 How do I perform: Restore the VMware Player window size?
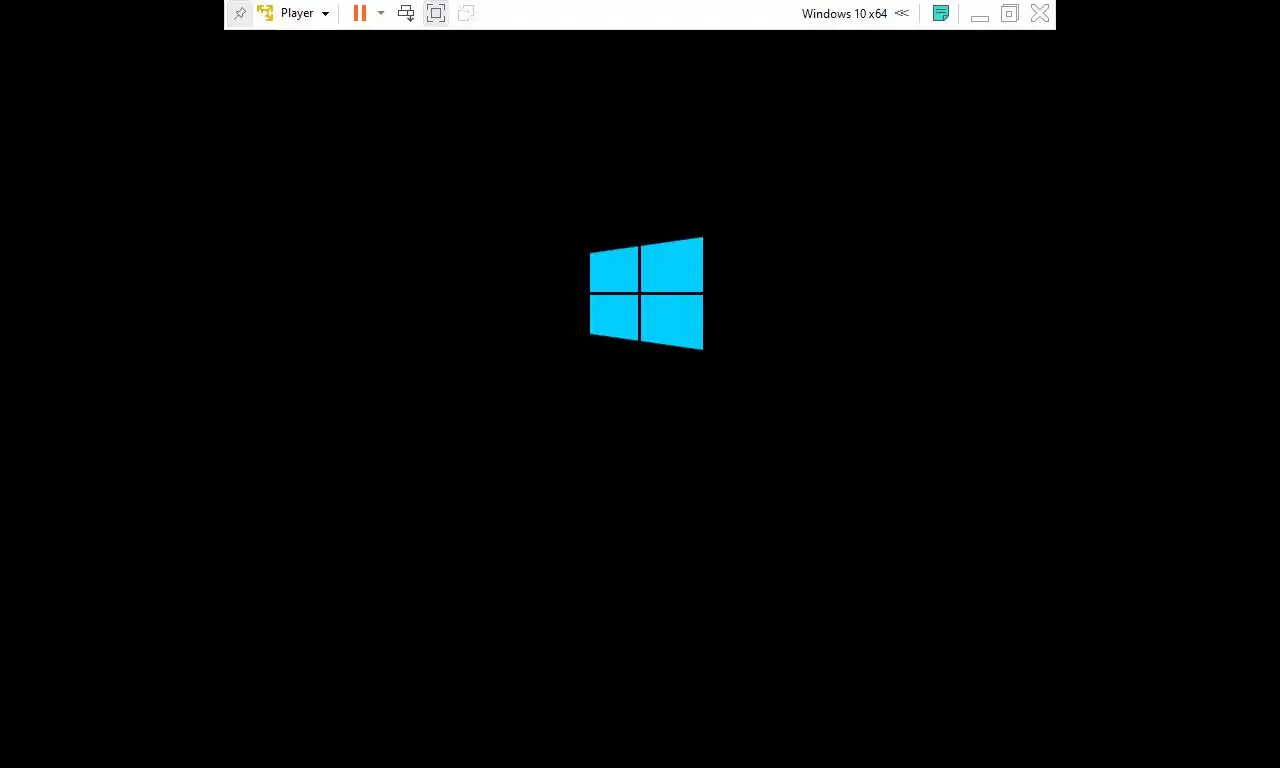pyautogui.click(x=1010, y=14)
